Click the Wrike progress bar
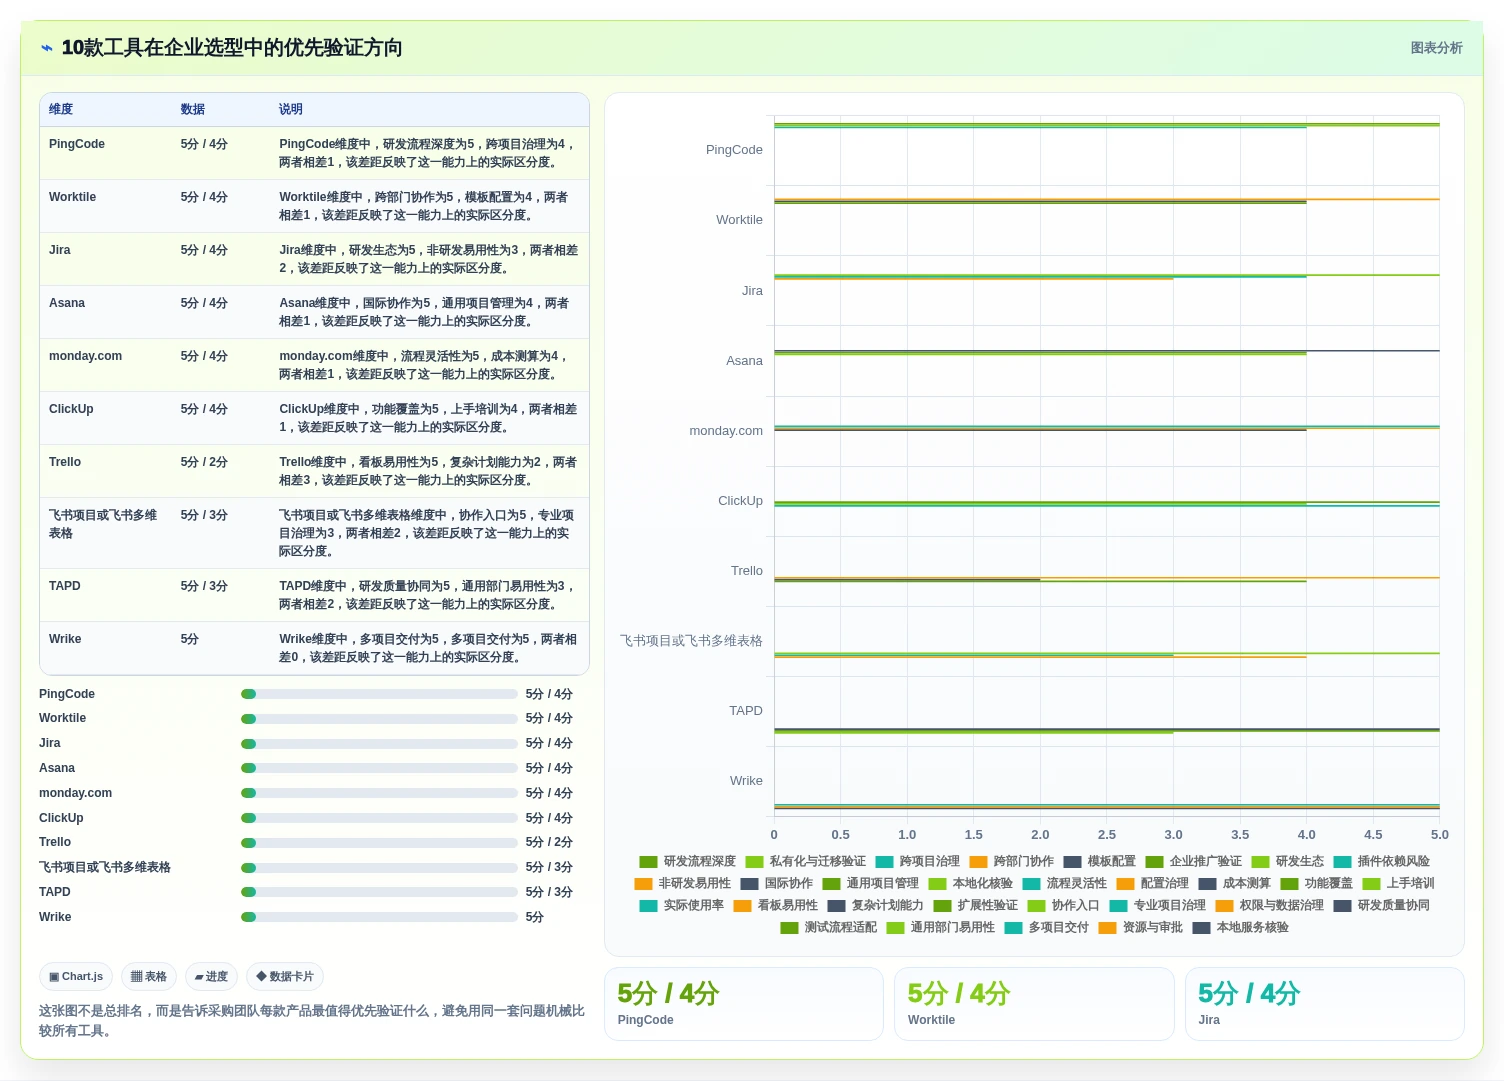This screenshot has width=1504, height=1081. [x=379, y=917]
